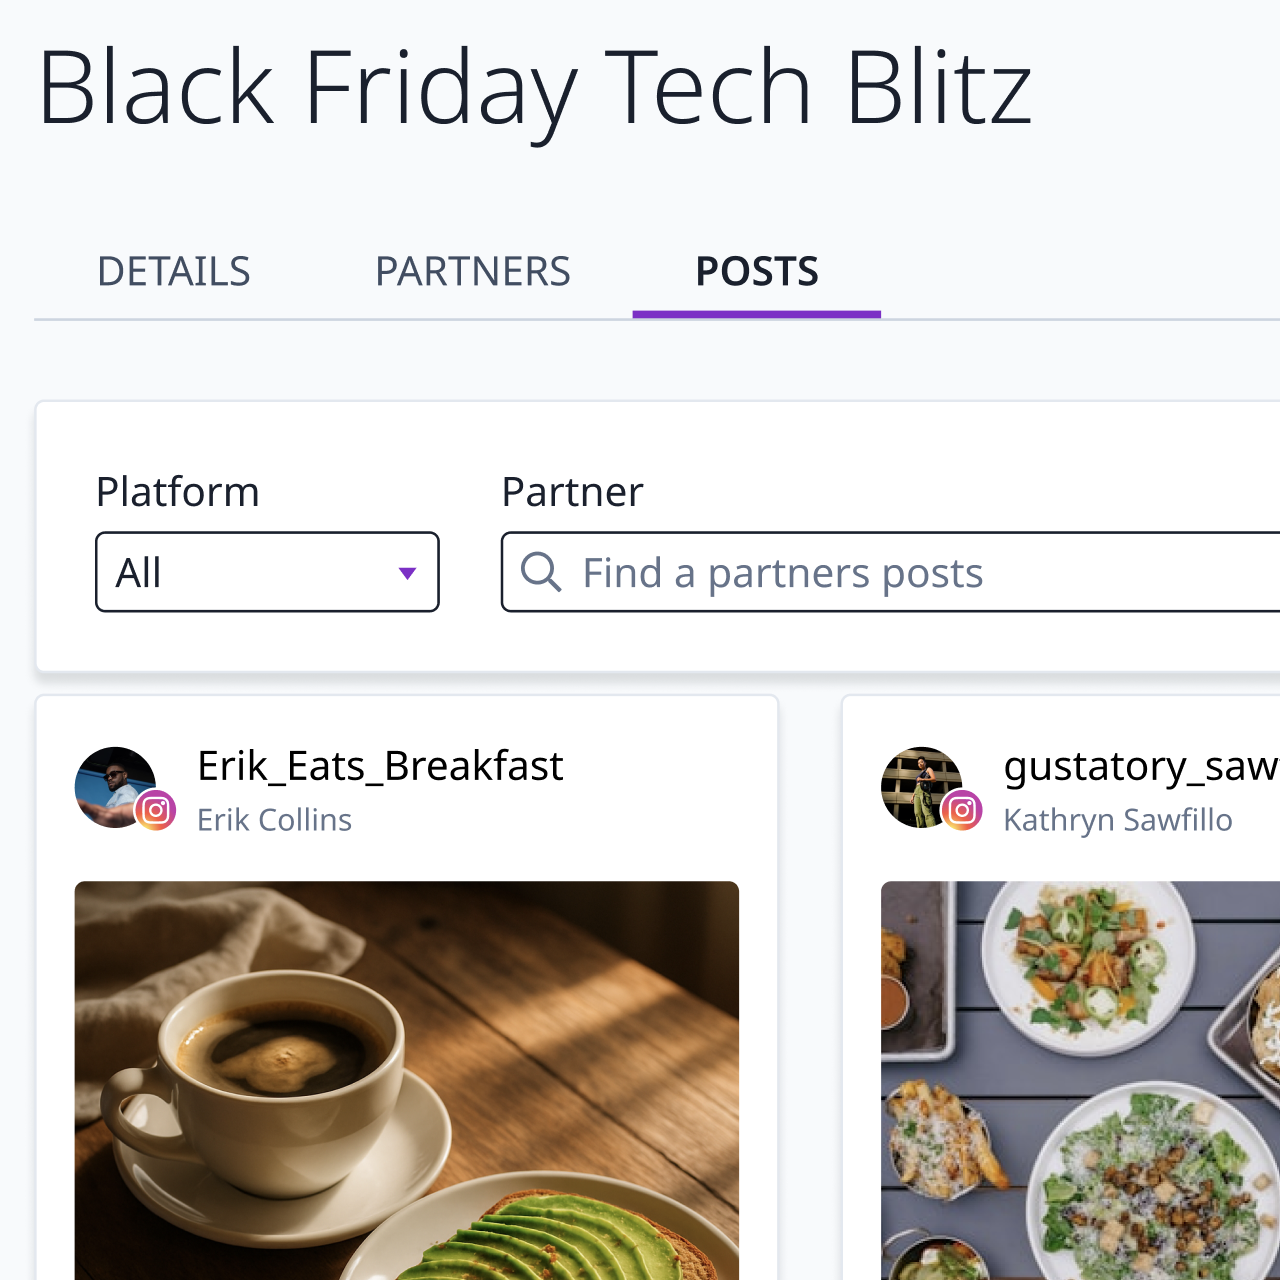This screenshot has height=1280, width=1280.
Task: Switch to the PARTNERS tab
Action: coord(472,272)
